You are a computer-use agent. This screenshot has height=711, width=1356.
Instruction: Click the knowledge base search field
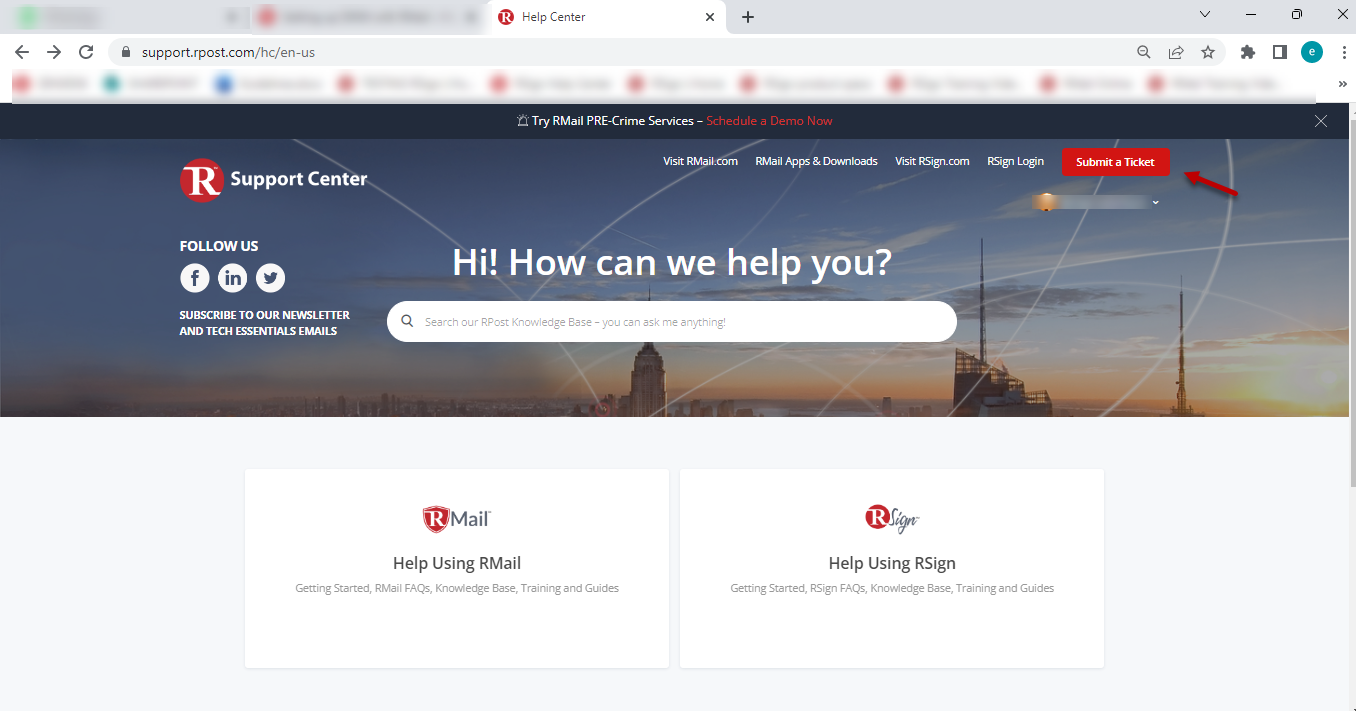click(672, 322)
